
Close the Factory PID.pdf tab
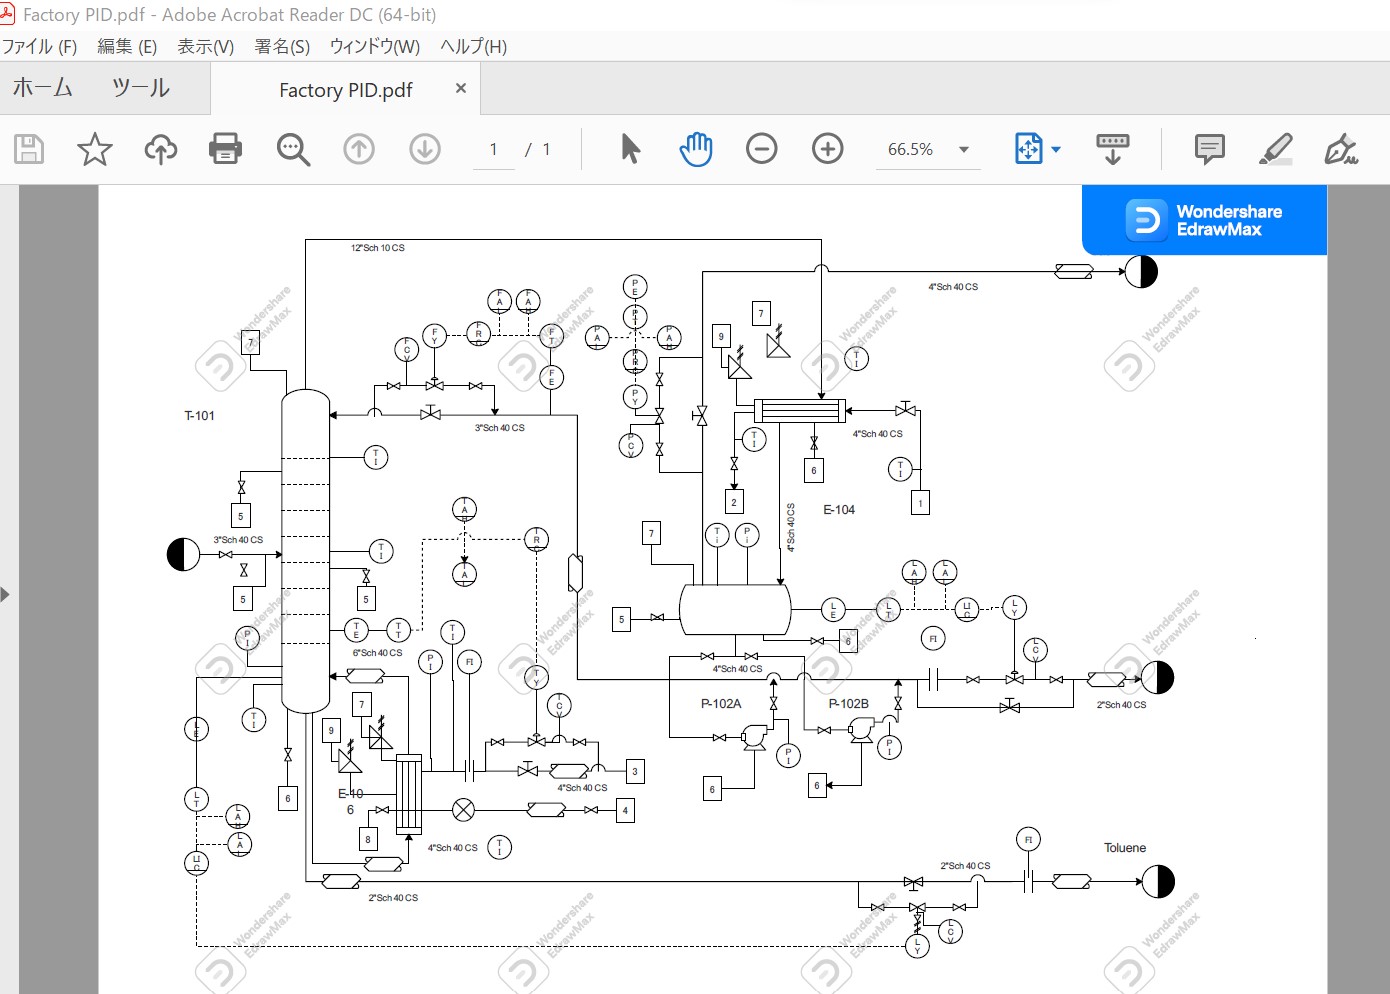point(461,89)
